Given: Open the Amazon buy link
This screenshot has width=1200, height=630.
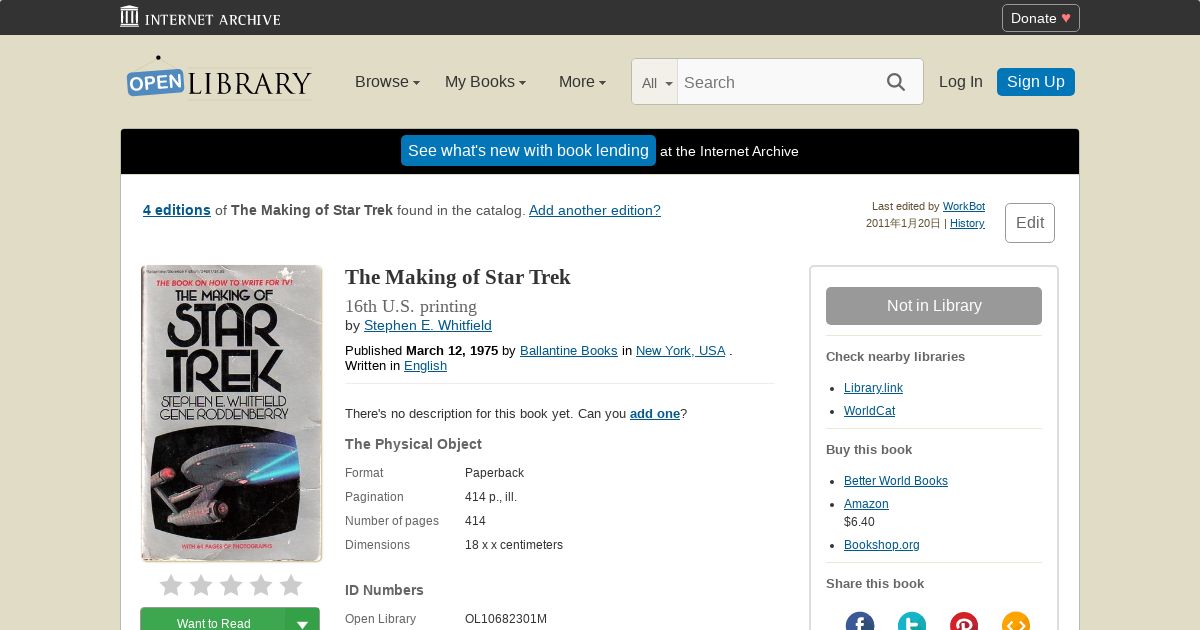Looking at the screenshot, I should click(866, 504).
